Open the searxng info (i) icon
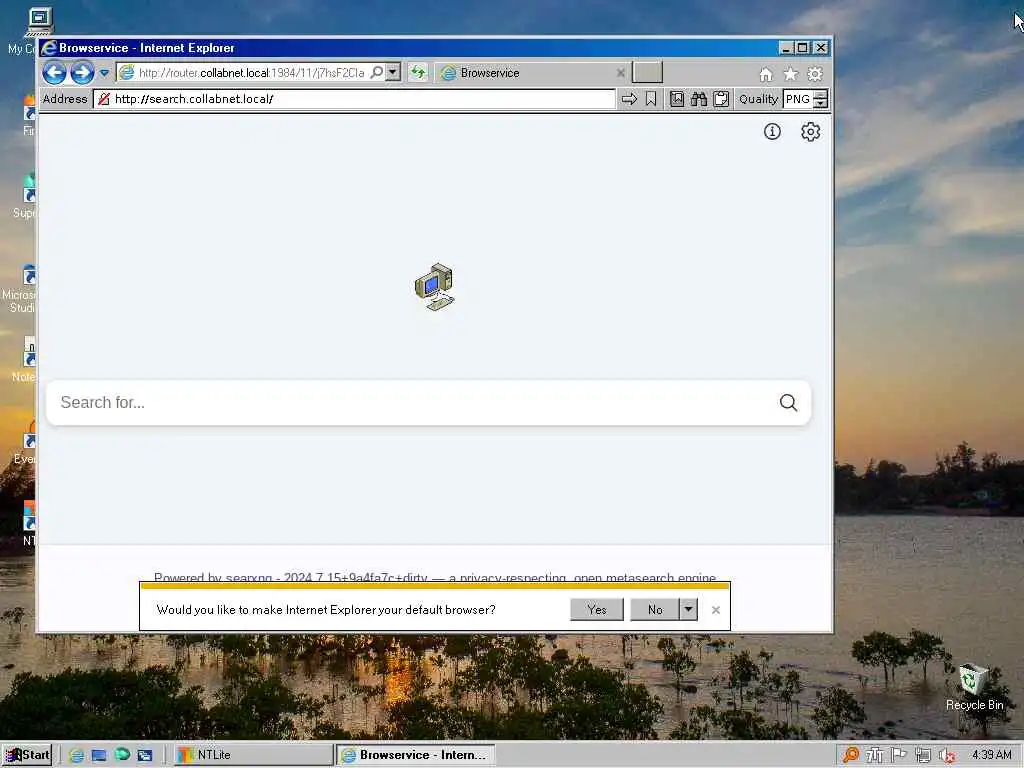 coord(772,132)
